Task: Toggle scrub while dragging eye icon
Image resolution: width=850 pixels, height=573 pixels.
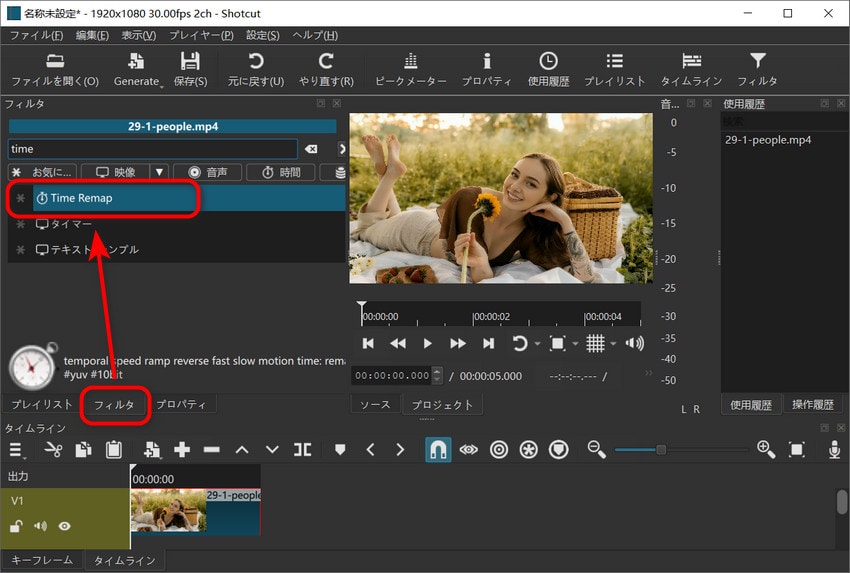Action: (x=468, y=450)
